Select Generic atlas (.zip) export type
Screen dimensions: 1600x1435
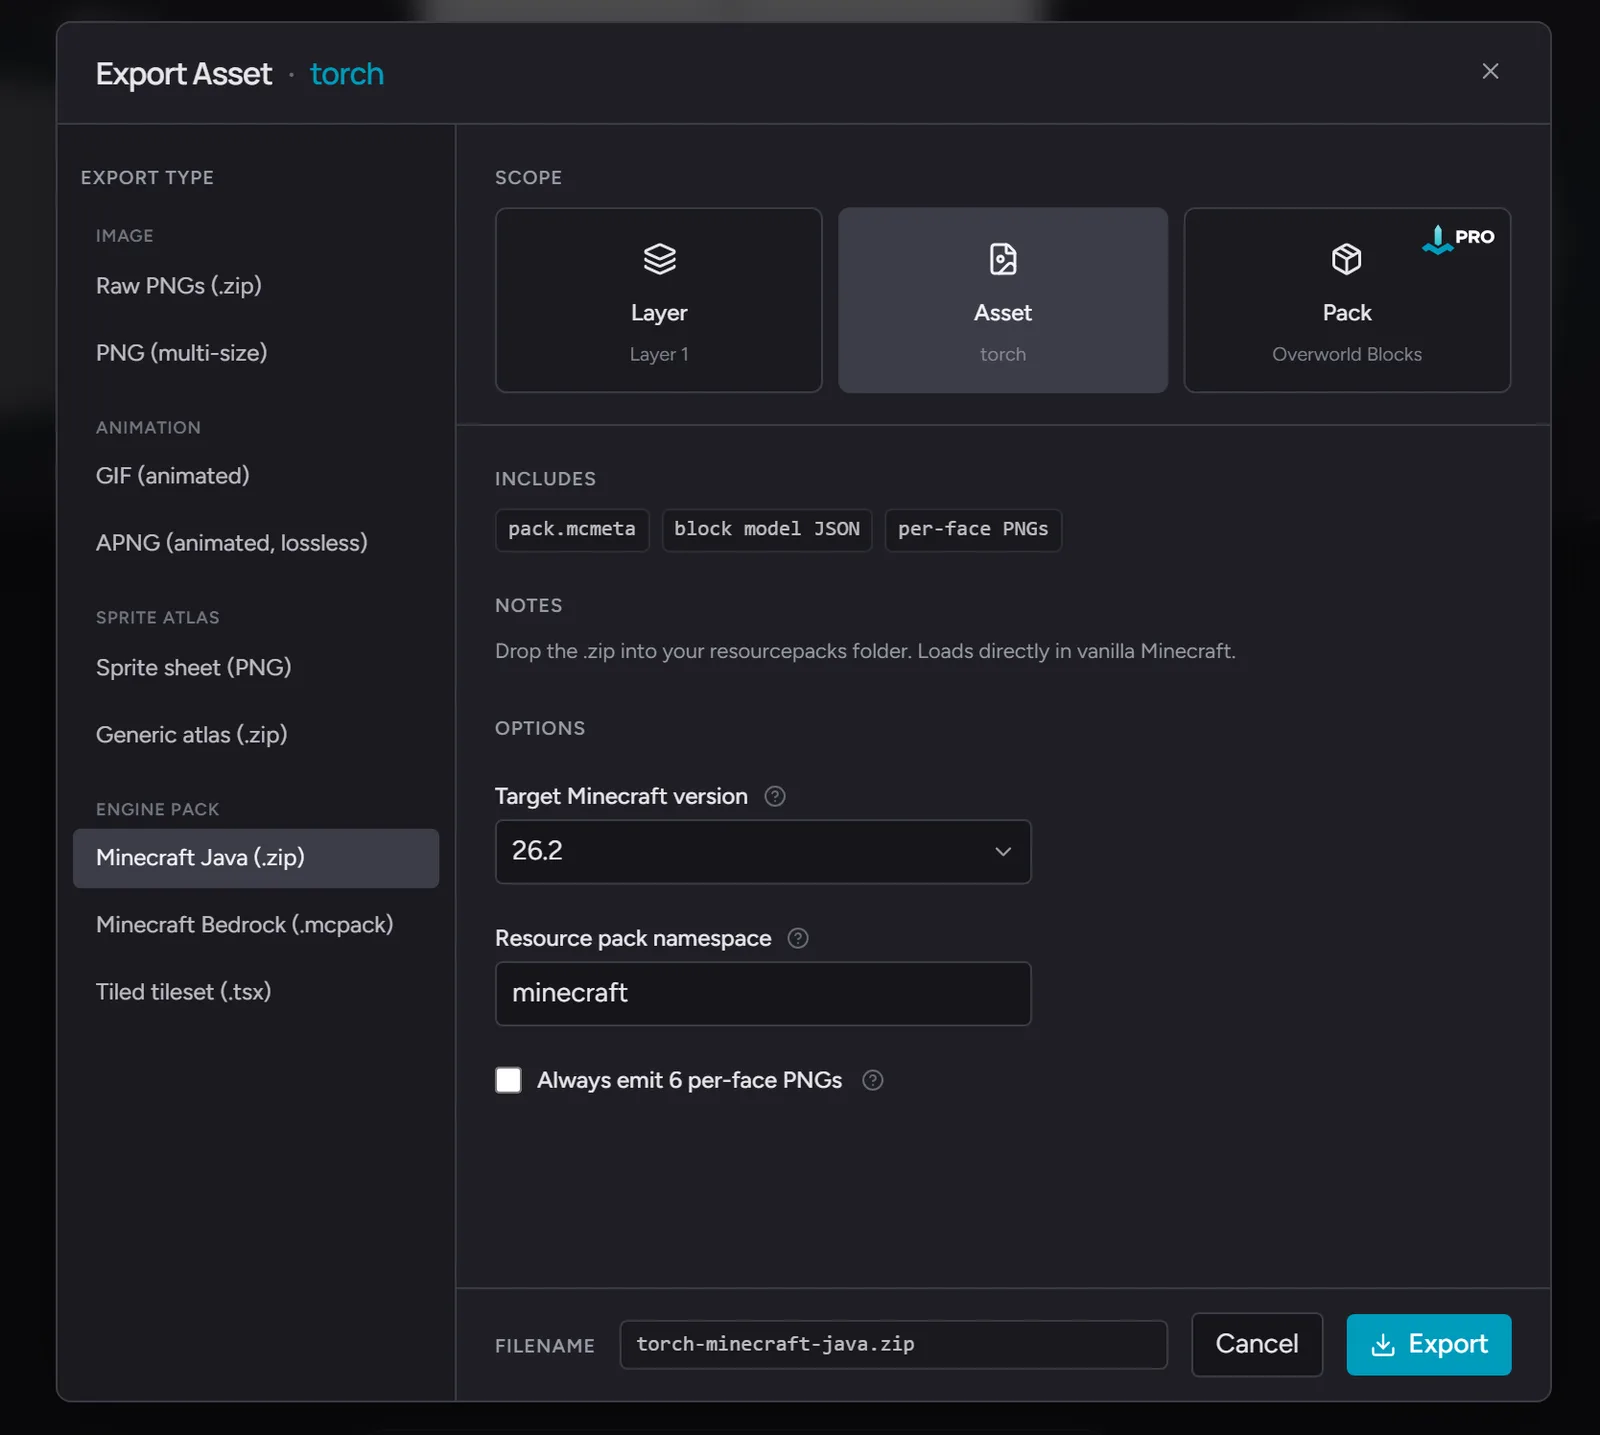[256, 735]
